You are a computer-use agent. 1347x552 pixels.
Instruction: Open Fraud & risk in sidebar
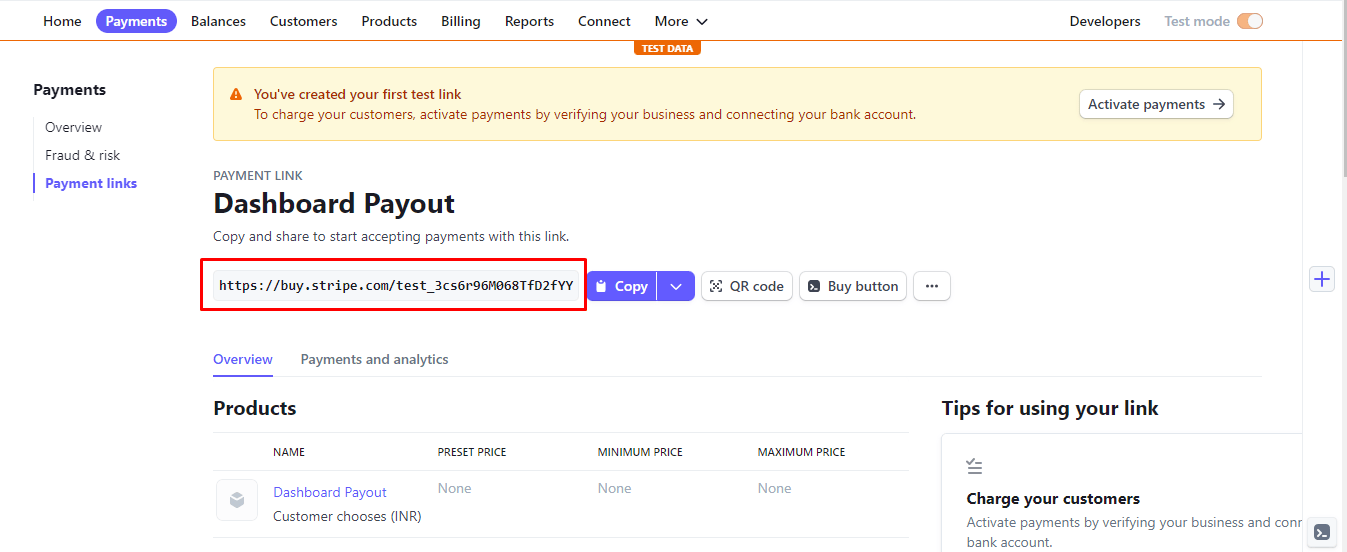pyautogui.click(x=82, y=155)
